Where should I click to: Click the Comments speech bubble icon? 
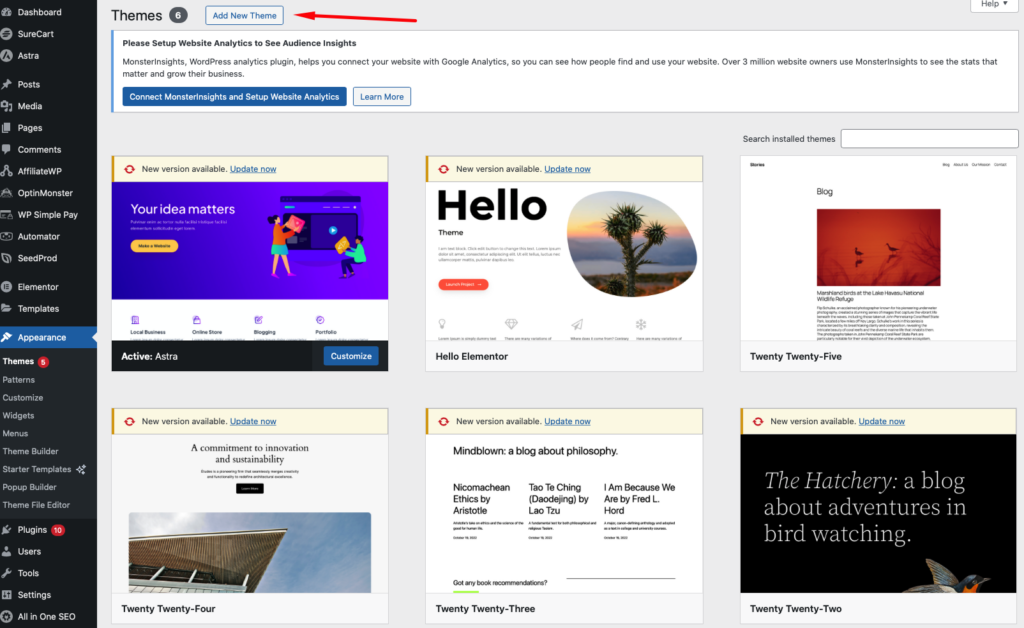tap(8, 149)
